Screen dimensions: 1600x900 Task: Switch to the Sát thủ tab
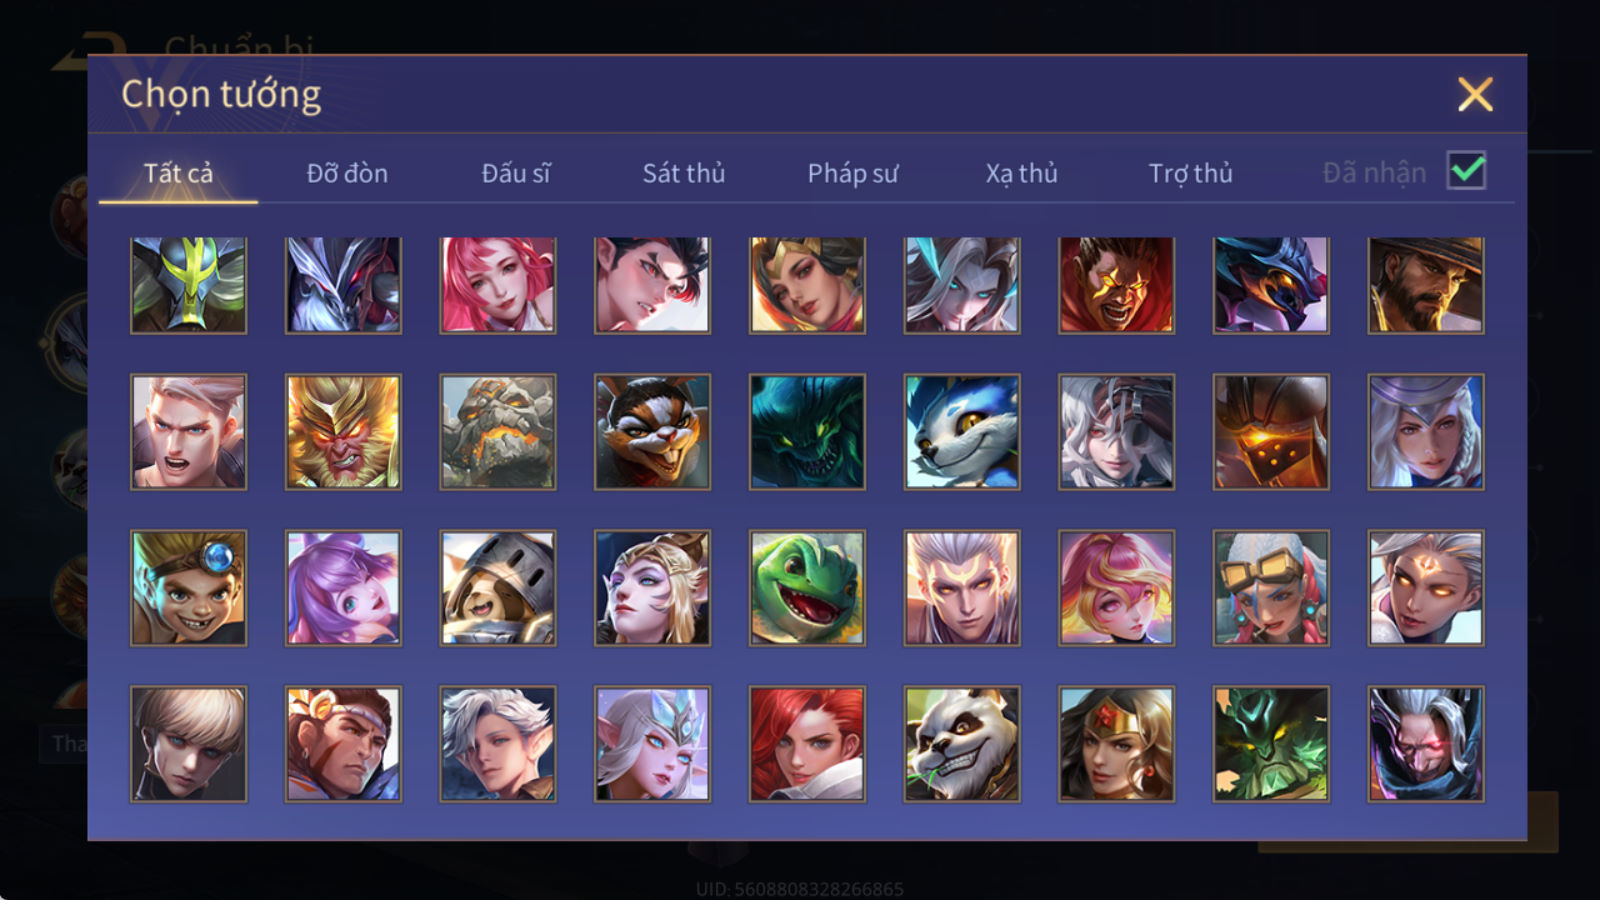pos(683,173)
